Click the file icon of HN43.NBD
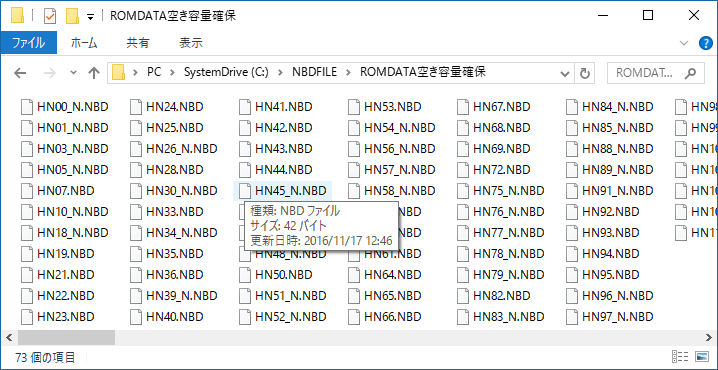Image resolution: width=718 pixels, height=370 pixels. coord(245,149)
